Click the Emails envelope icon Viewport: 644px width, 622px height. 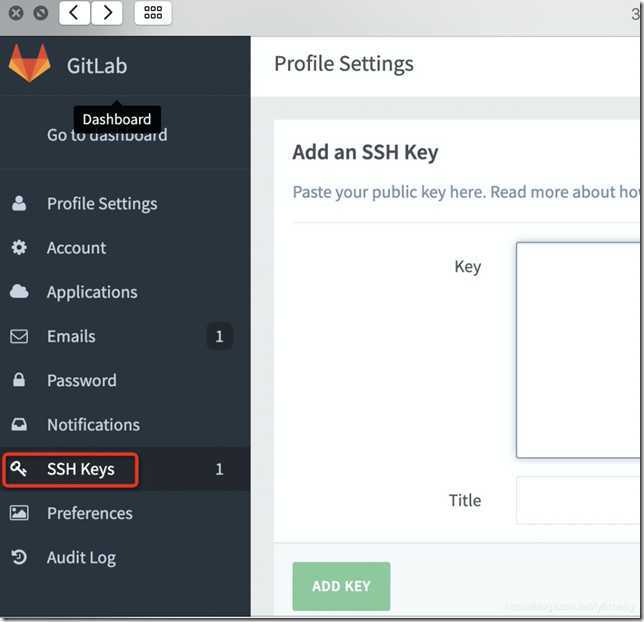tap(19, 336)
